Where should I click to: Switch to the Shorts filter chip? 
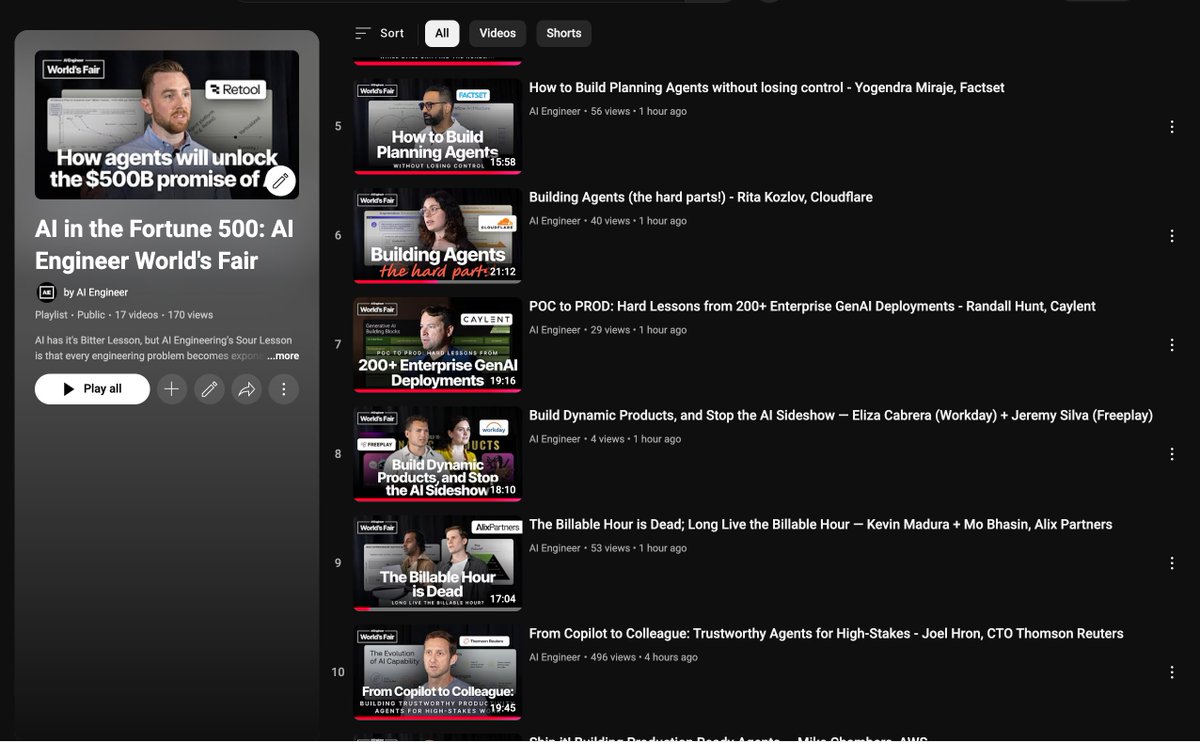(x=564, y=33)
